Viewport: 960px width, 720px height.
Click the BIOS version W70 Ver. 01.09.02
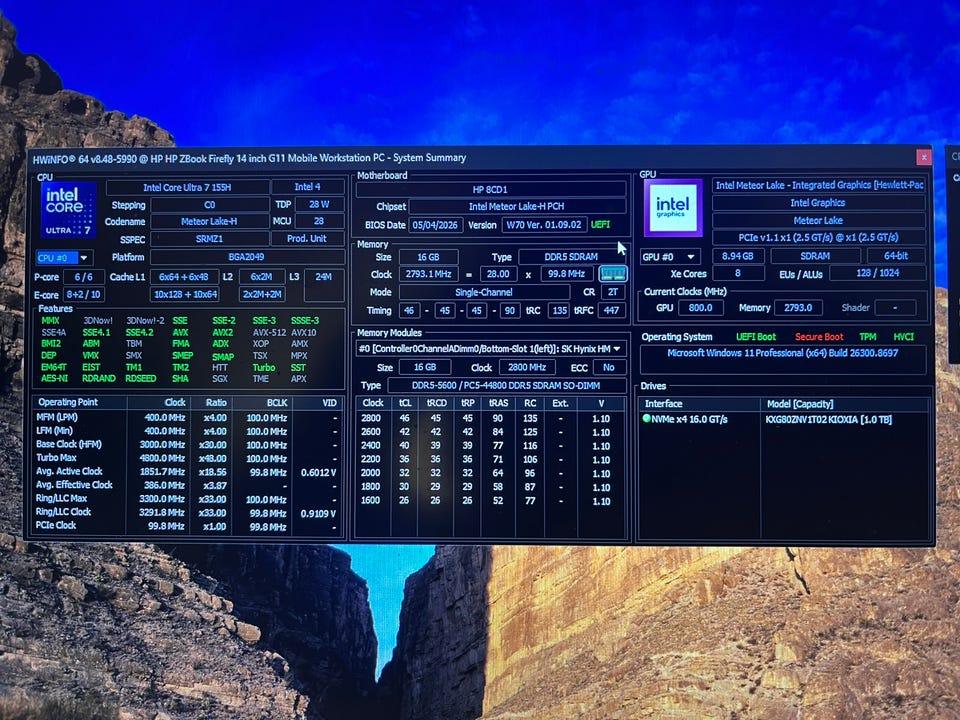(544, 225)
